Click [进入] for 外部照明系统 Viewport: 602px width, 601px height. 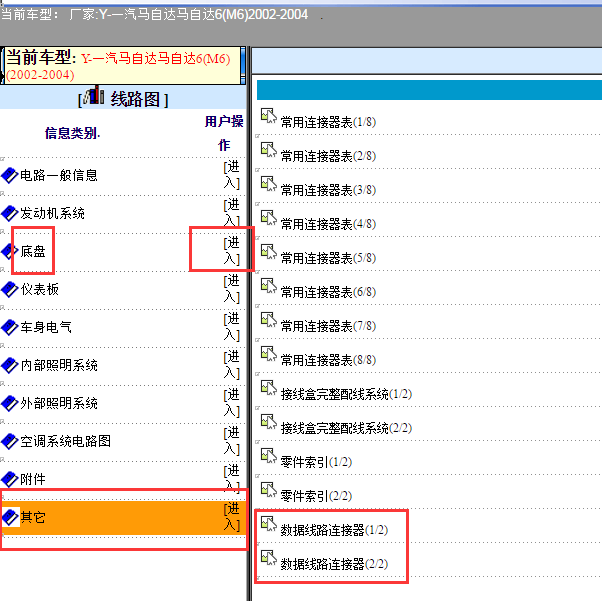click(x=232, y=402)
